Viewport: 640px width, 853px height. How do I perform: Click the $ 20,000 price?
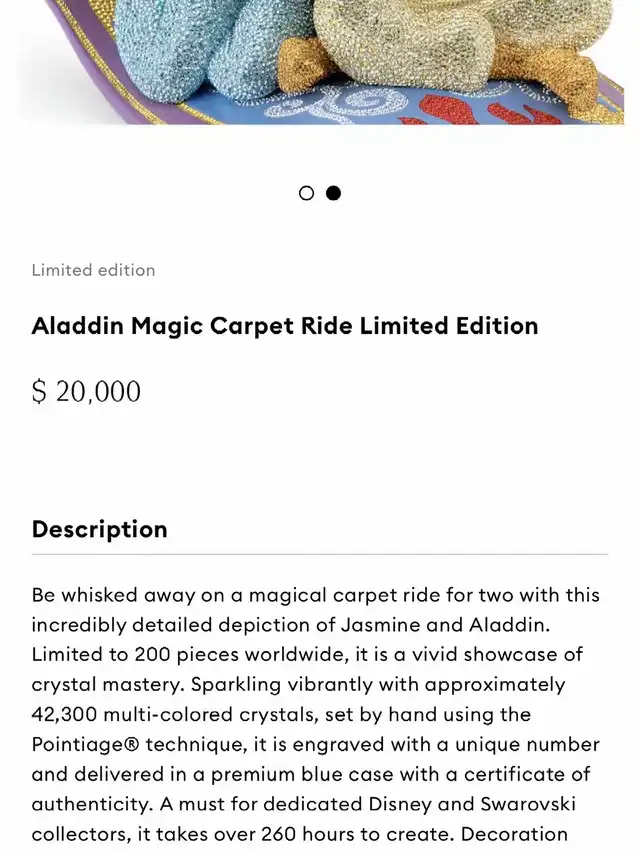tap(86, 392)
